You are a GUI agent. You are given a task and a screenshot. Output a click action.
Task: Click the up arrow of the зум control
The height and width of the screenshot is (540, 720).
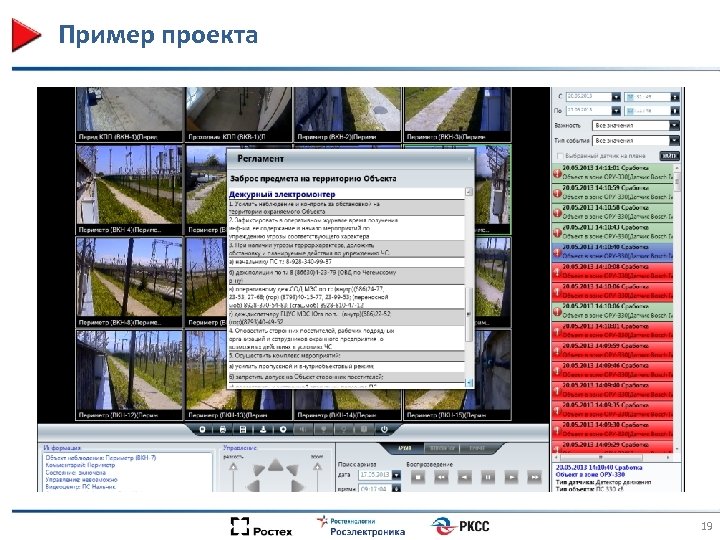(x=317, y=467)
